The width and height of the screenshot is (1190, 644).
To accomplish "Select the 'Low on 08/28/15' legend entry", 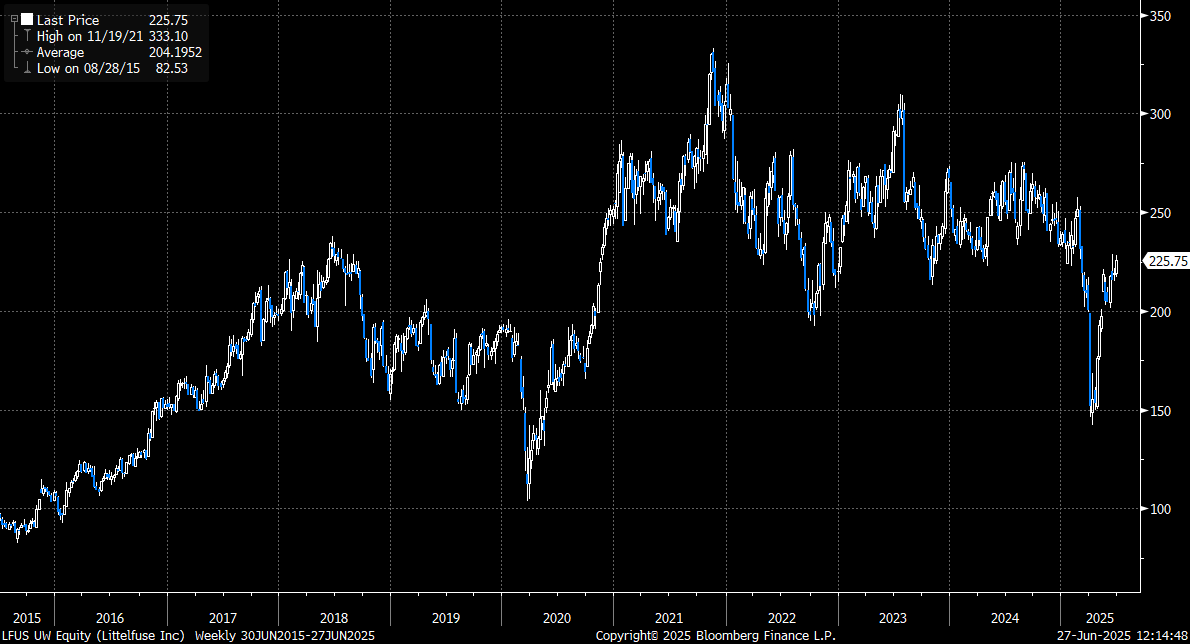I will point(89,68).
